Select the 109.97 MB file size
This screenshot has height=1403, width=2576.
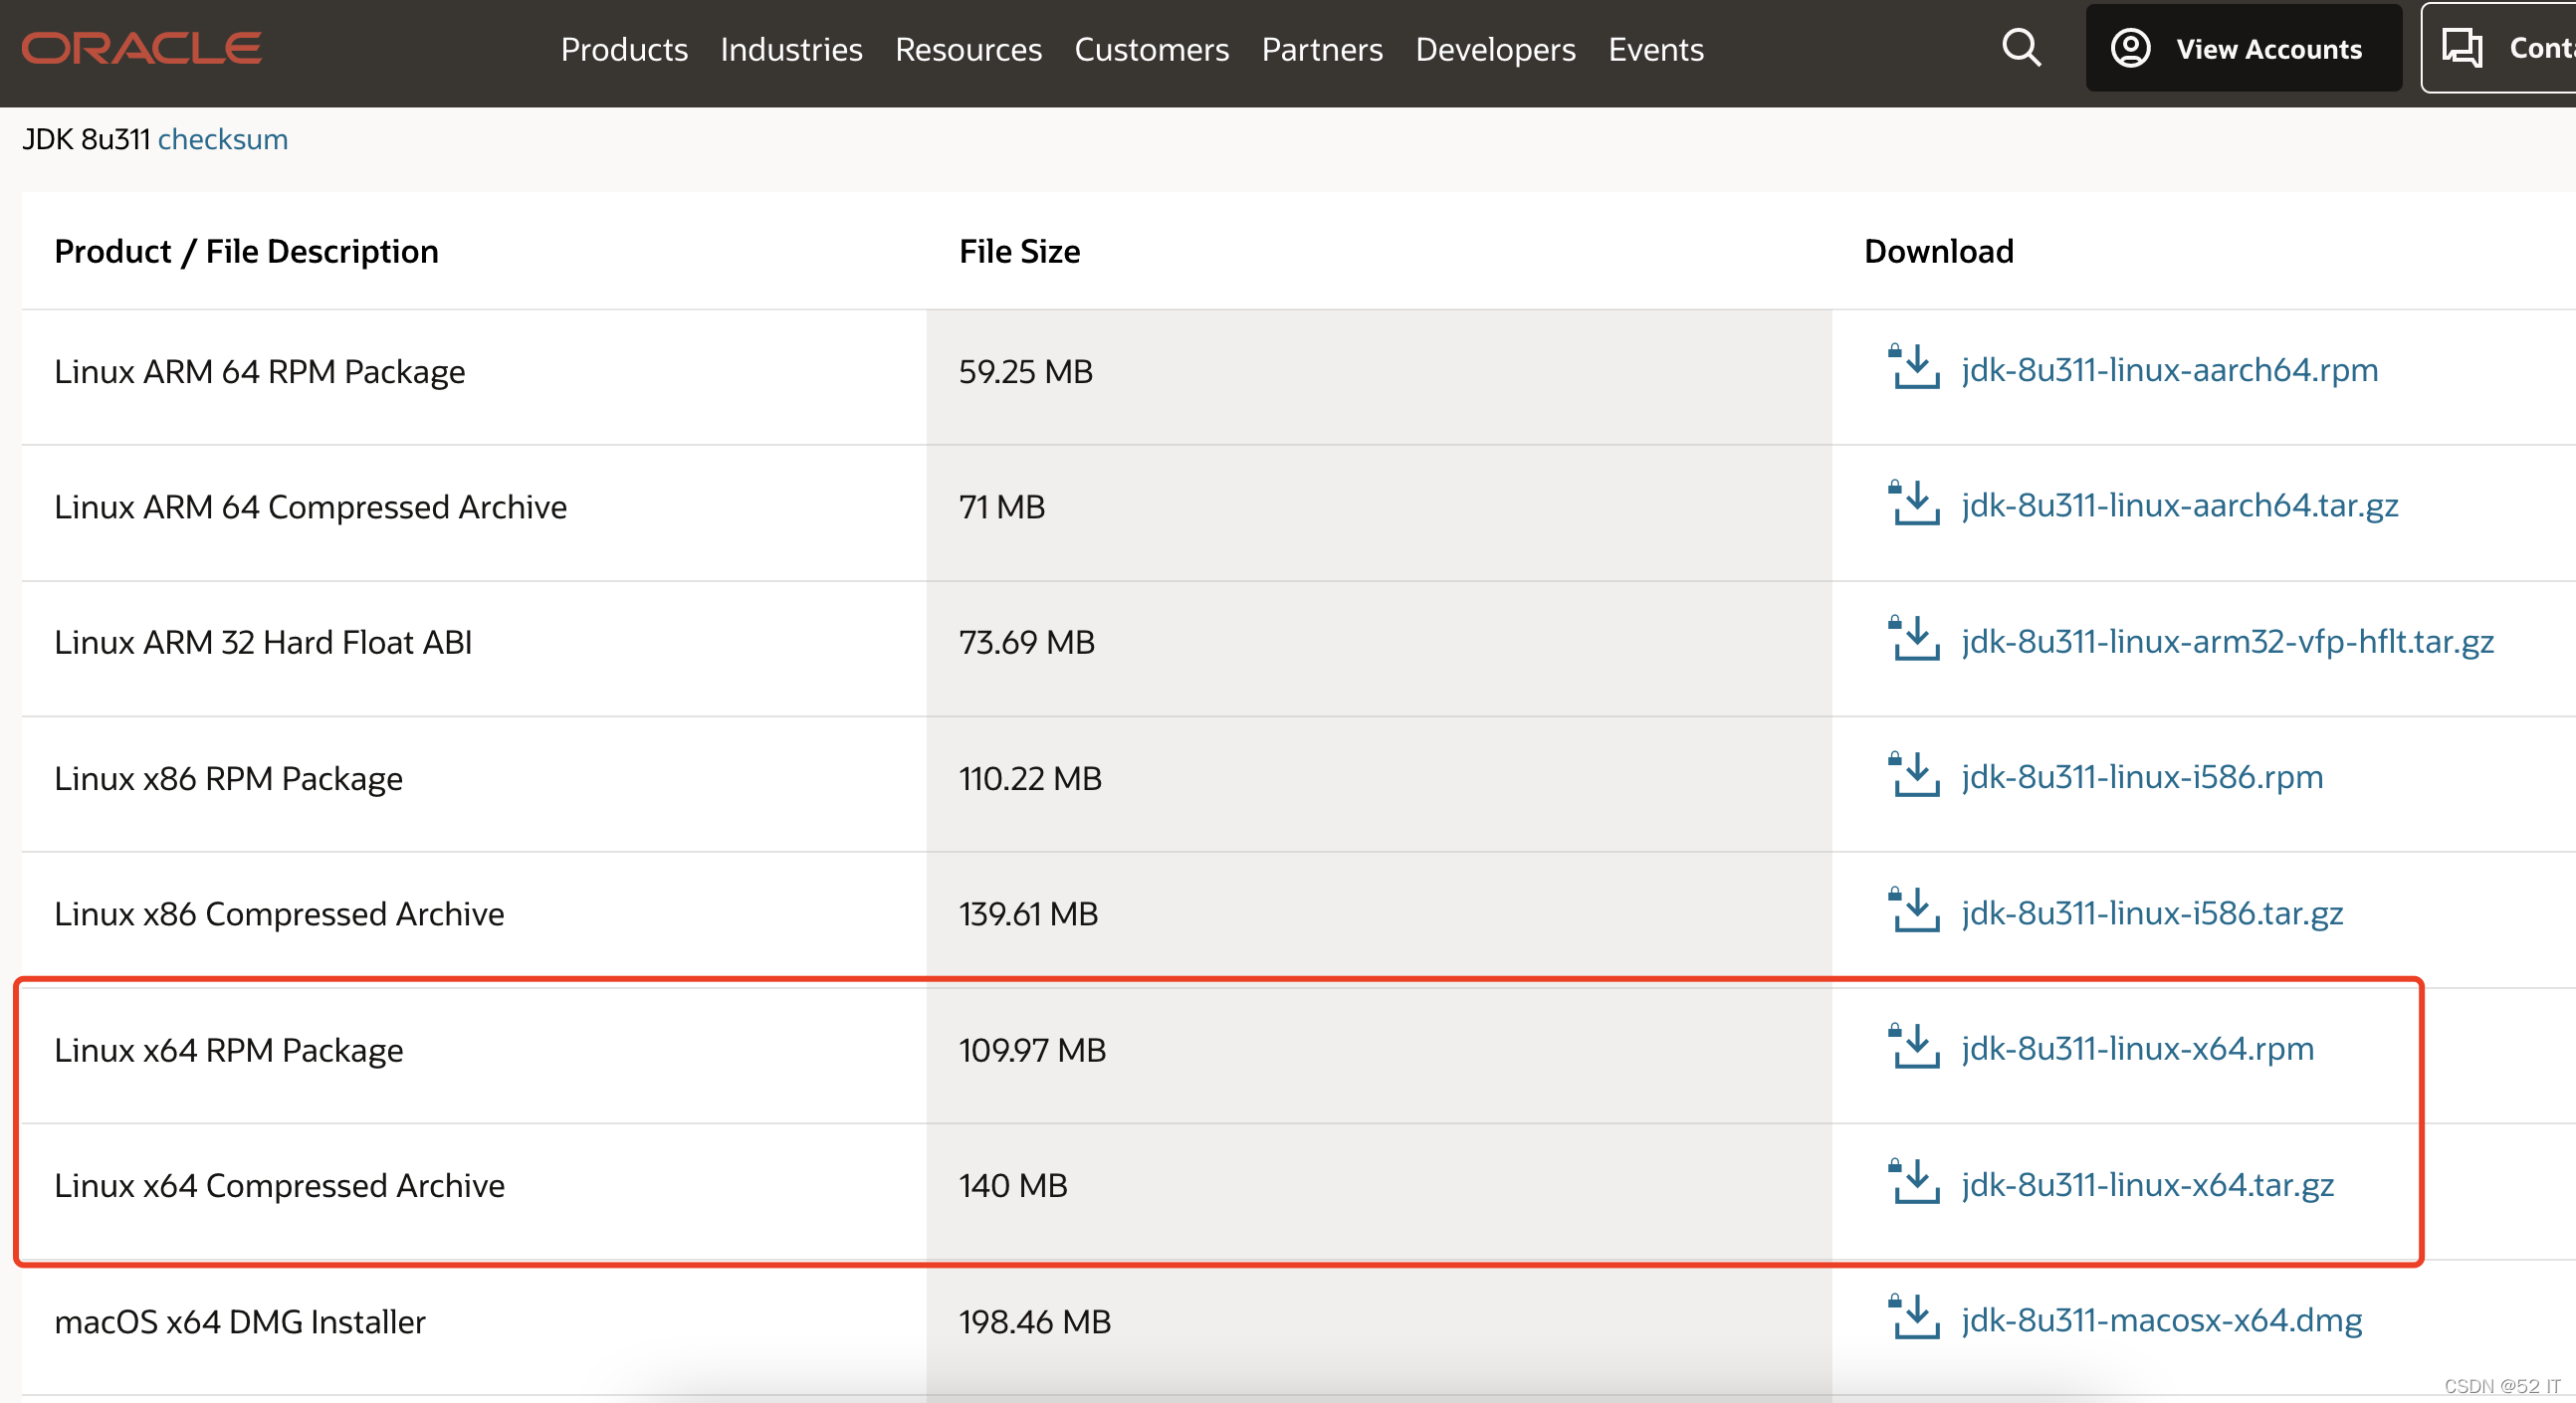click(x=1032, y=1050)
